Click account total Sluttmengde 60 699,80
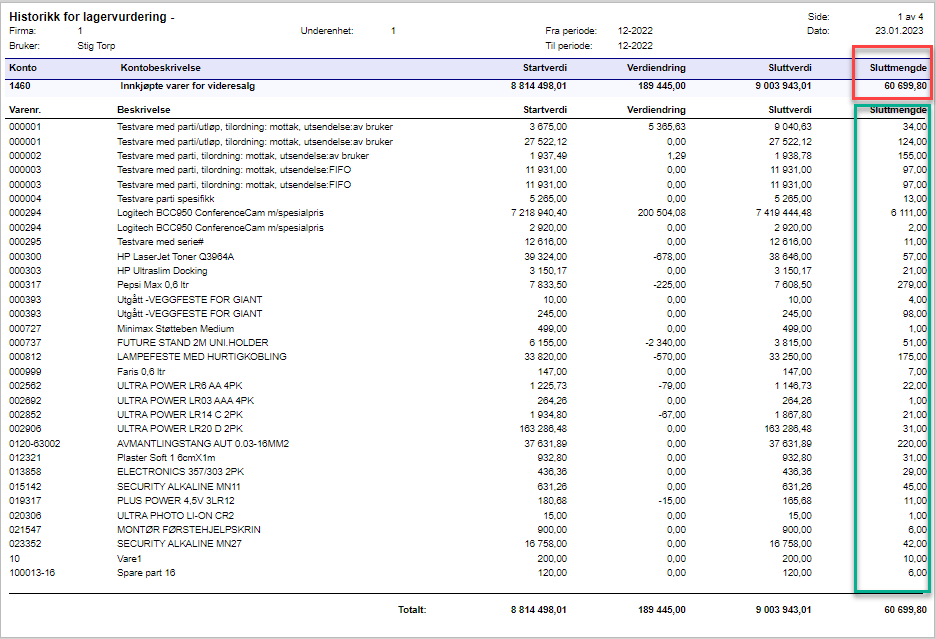This screenshot has height=639, width=936. tap(905, 86)
